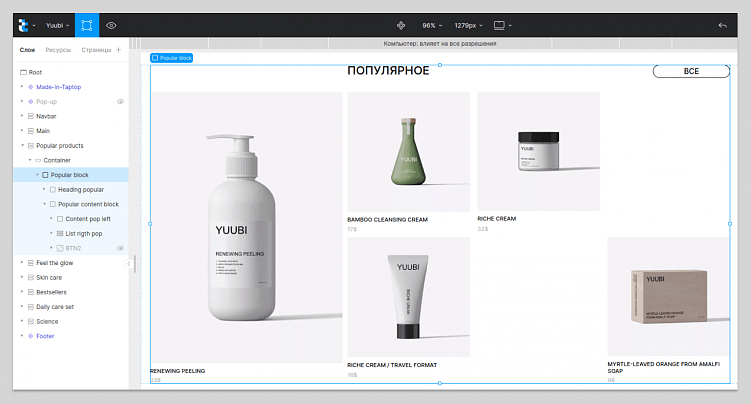This screenshot has width=751, height=404.
Task: Collapse the Container layer
Action: (x=30, y=160)
